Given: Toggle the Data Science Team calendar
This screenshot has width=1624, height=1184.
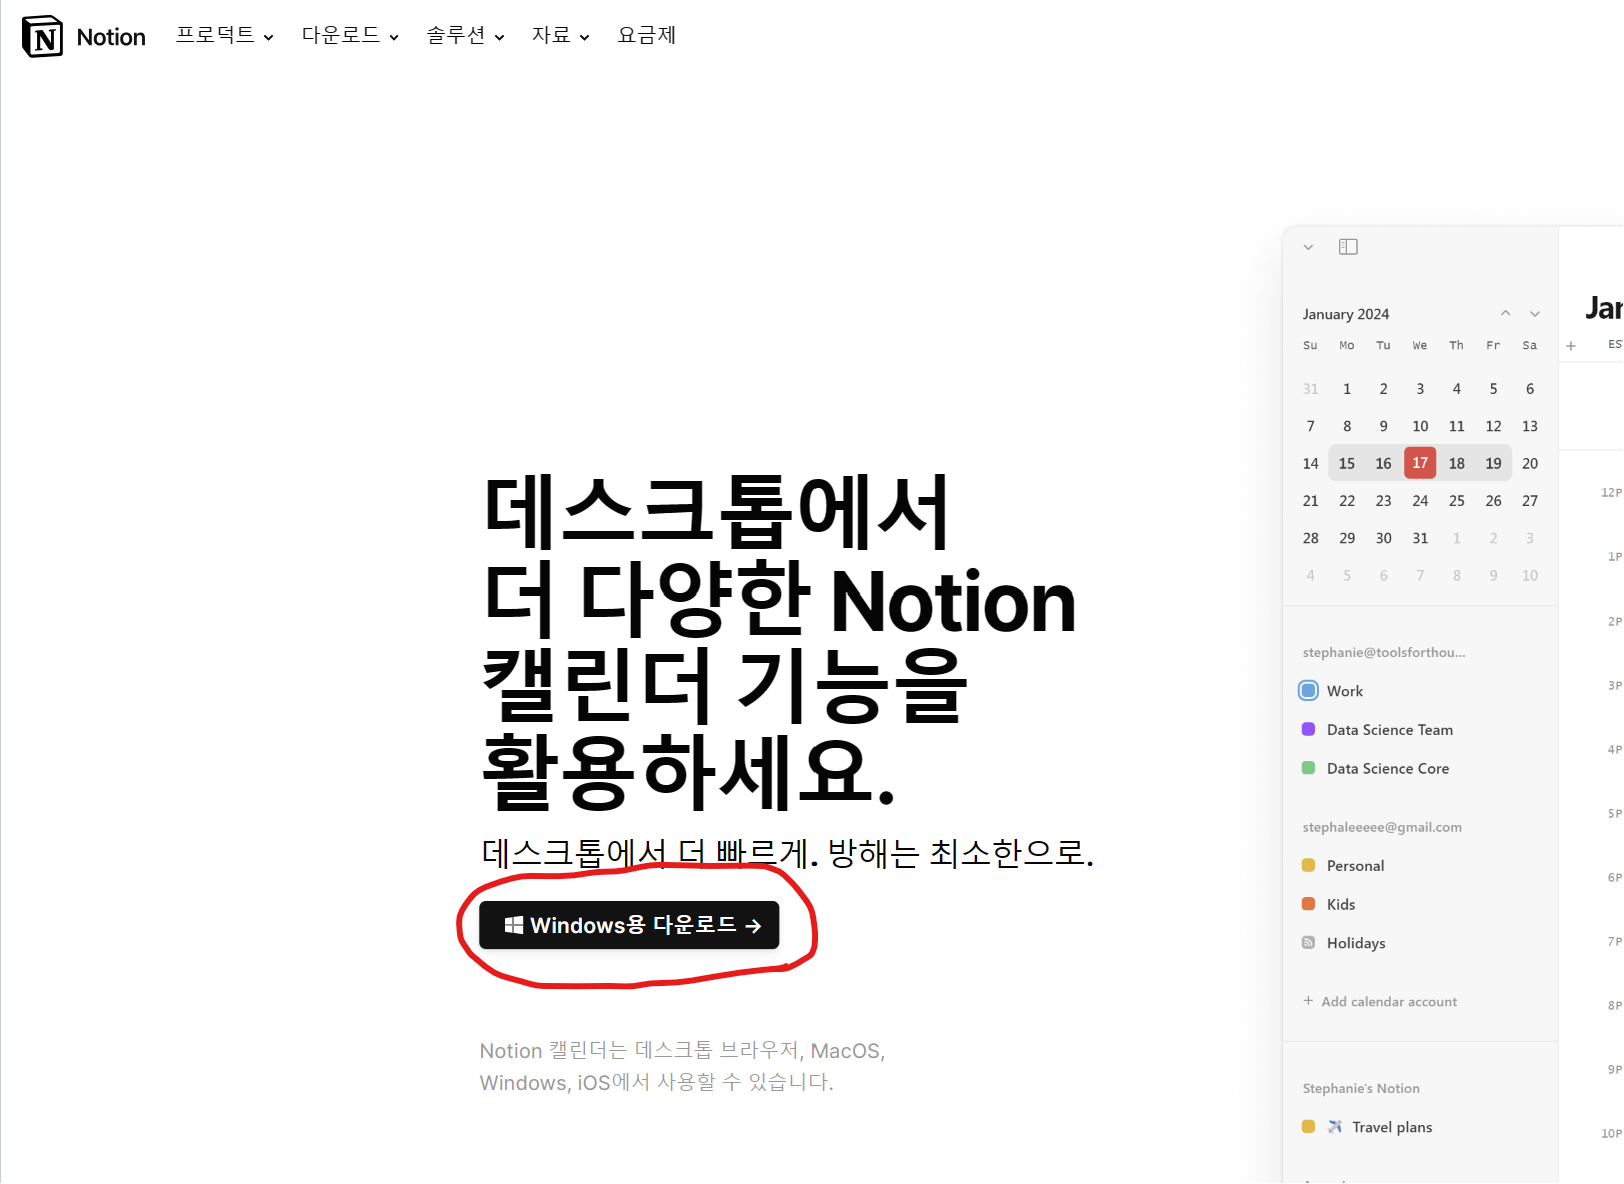Looking at the screenshot, I should click(x=1308, y=730).
